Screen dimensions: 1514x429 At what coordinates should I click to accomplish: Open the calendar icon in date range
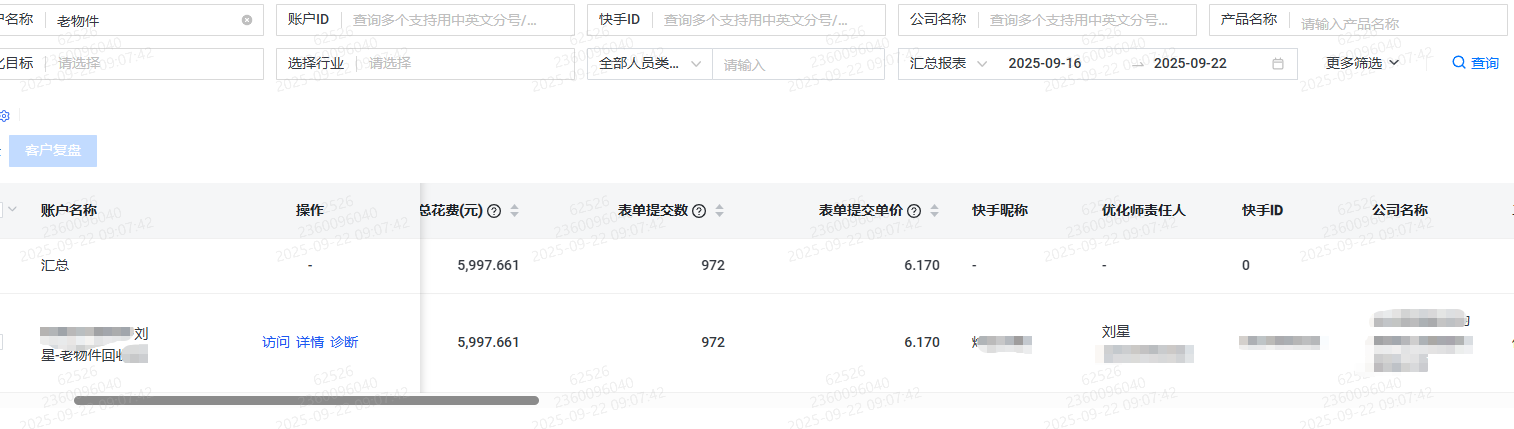tap(1277, 63)
